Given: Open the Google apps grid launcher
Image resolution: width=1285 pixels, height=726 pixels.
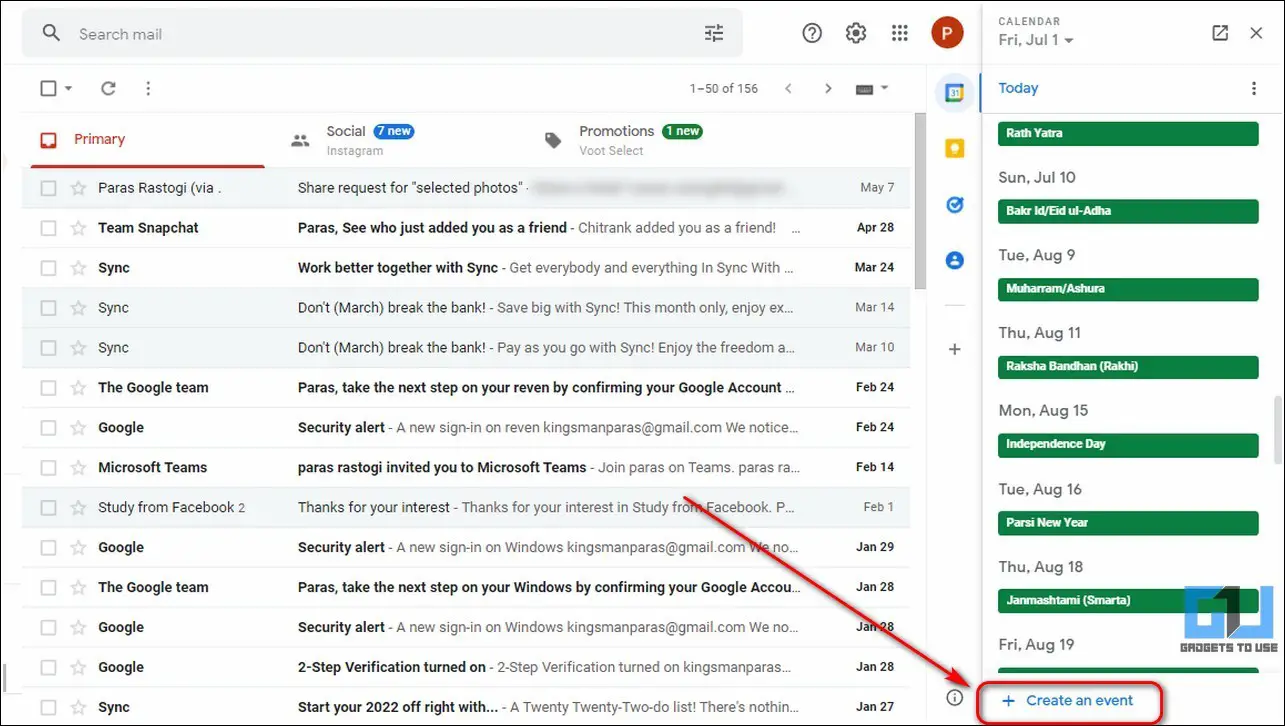Looking at the screenshot, I should tap(900, 33).
